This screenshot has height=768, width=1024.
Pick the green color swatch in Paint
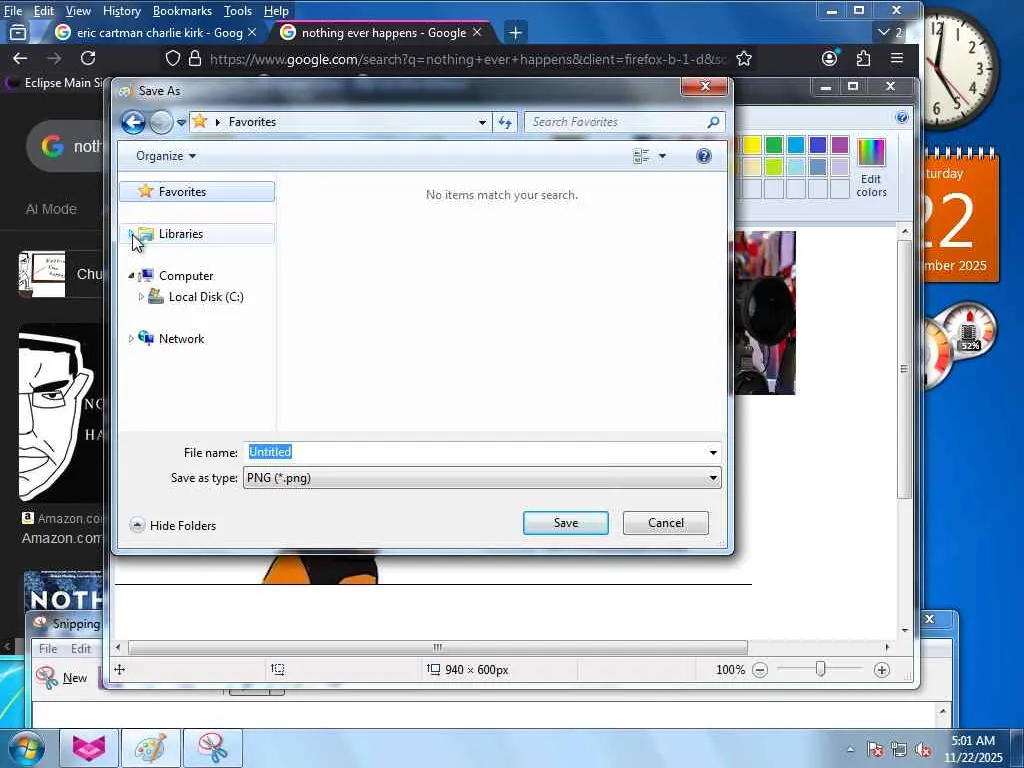(x=773, y=144)
